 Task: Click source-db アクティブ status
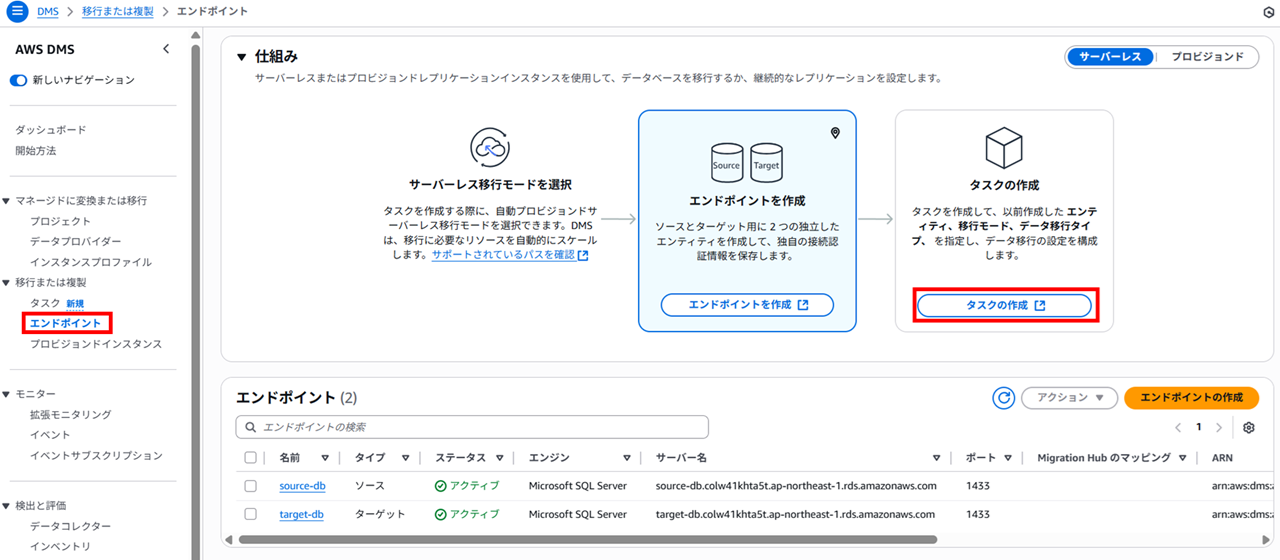(x=467, y=486)
